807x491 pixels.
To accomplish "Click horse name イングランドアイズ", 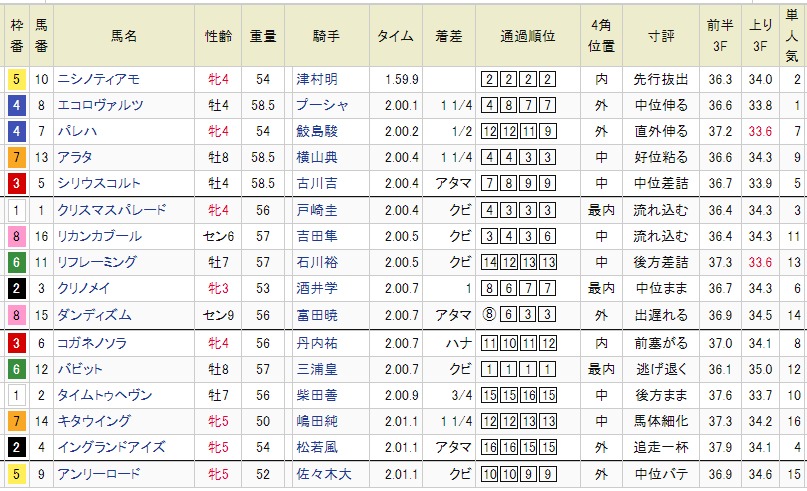I will point(111,446).
